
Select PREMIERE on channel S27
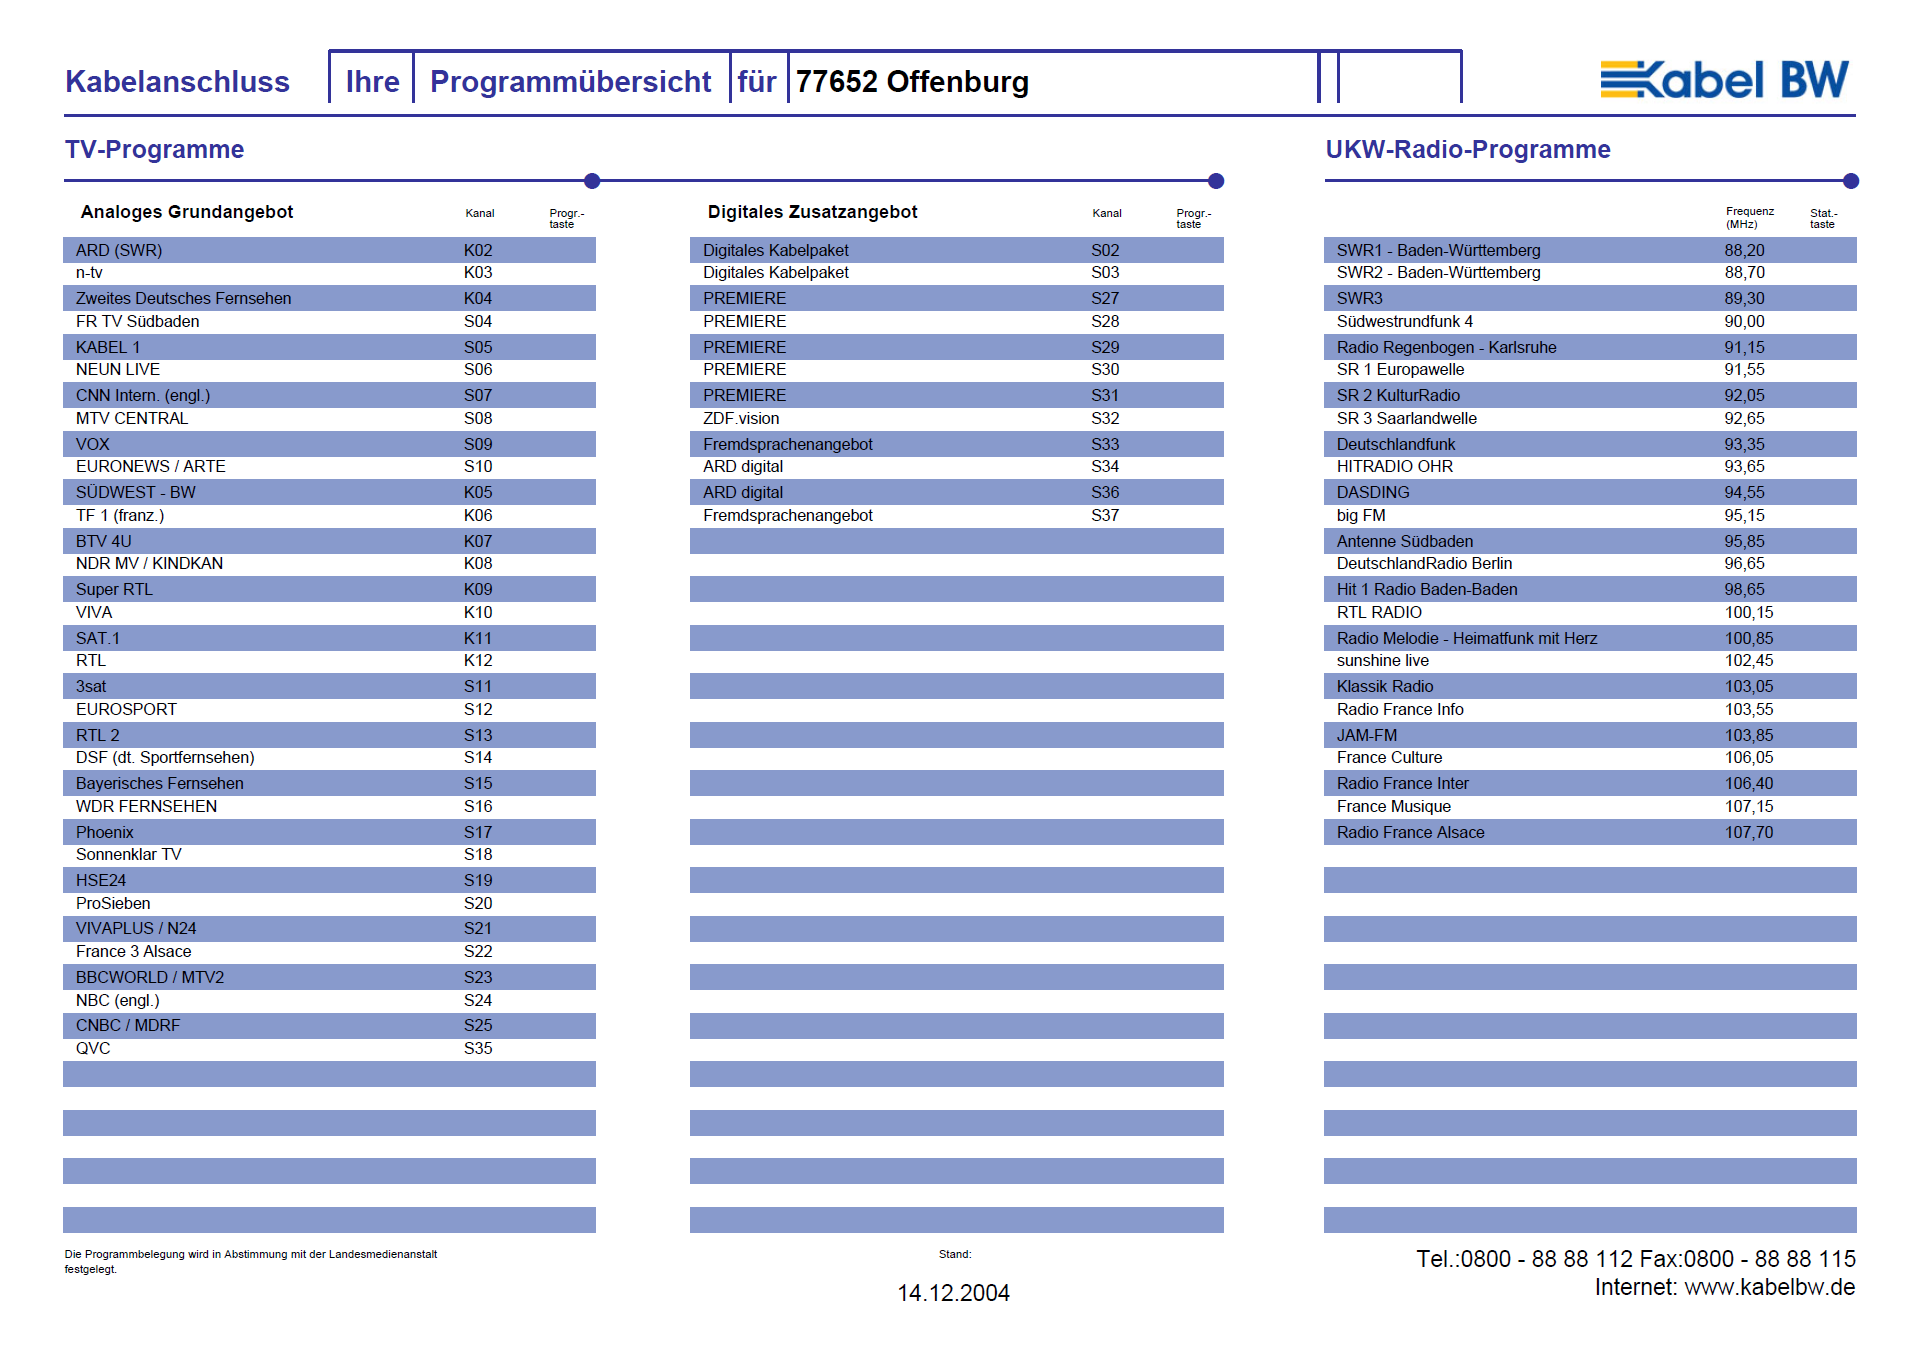click(956, 298)
